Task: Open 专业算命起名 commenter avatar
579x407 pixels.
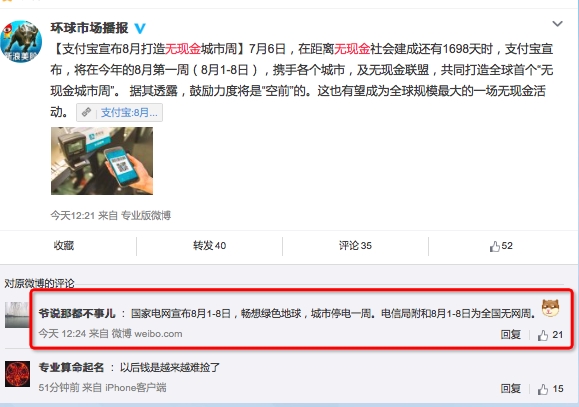Action: coord(17,374)
